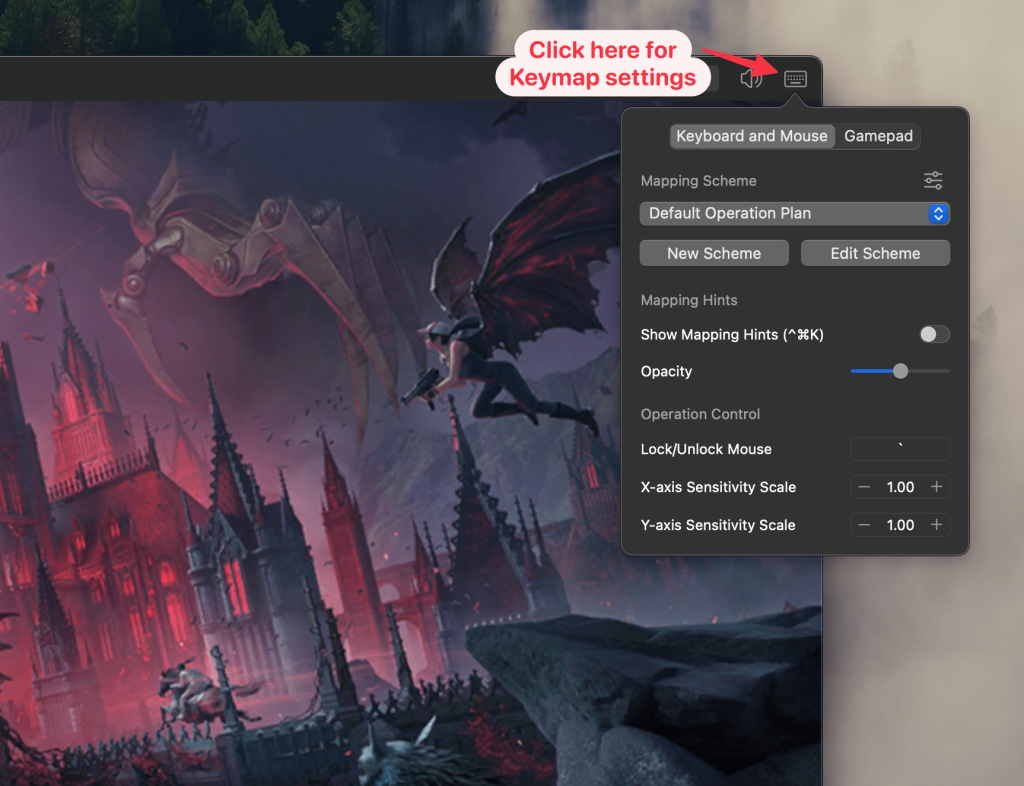
Task: Click the far right end of Opacity track
Action: pyautogui.click(x=947, y=371)
